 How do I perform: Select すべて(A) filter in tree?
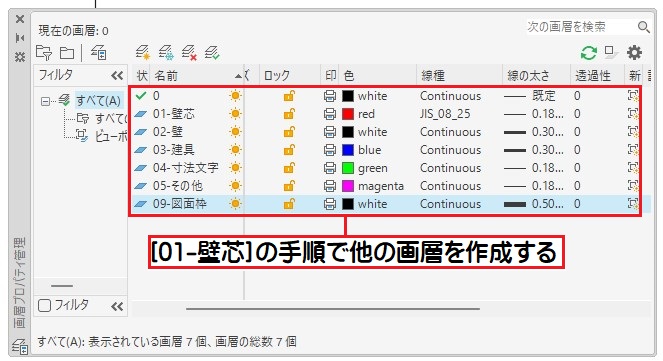click(x=99, y=101)
